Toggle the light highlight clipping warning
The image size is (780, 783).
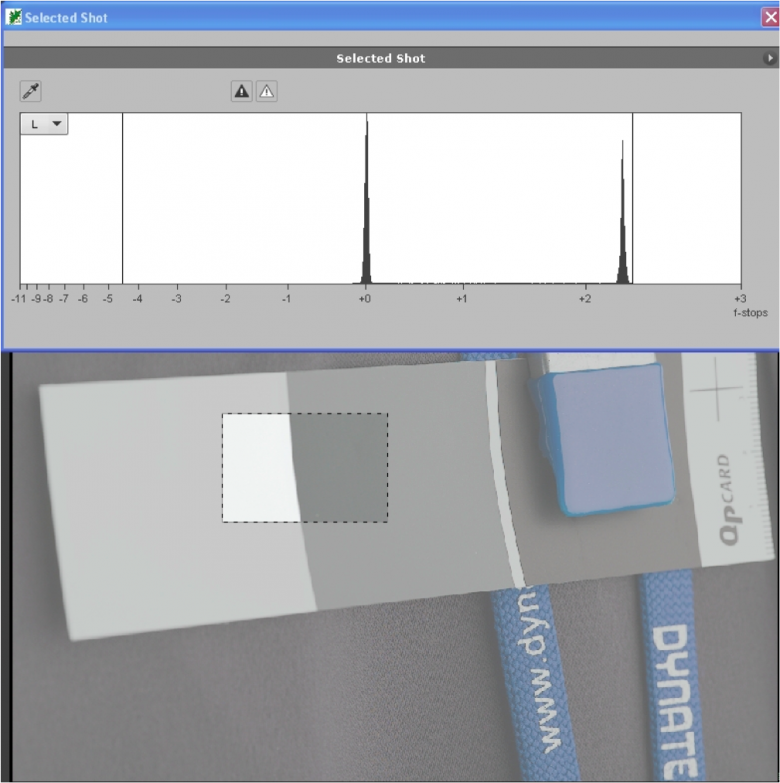point(267,91)
